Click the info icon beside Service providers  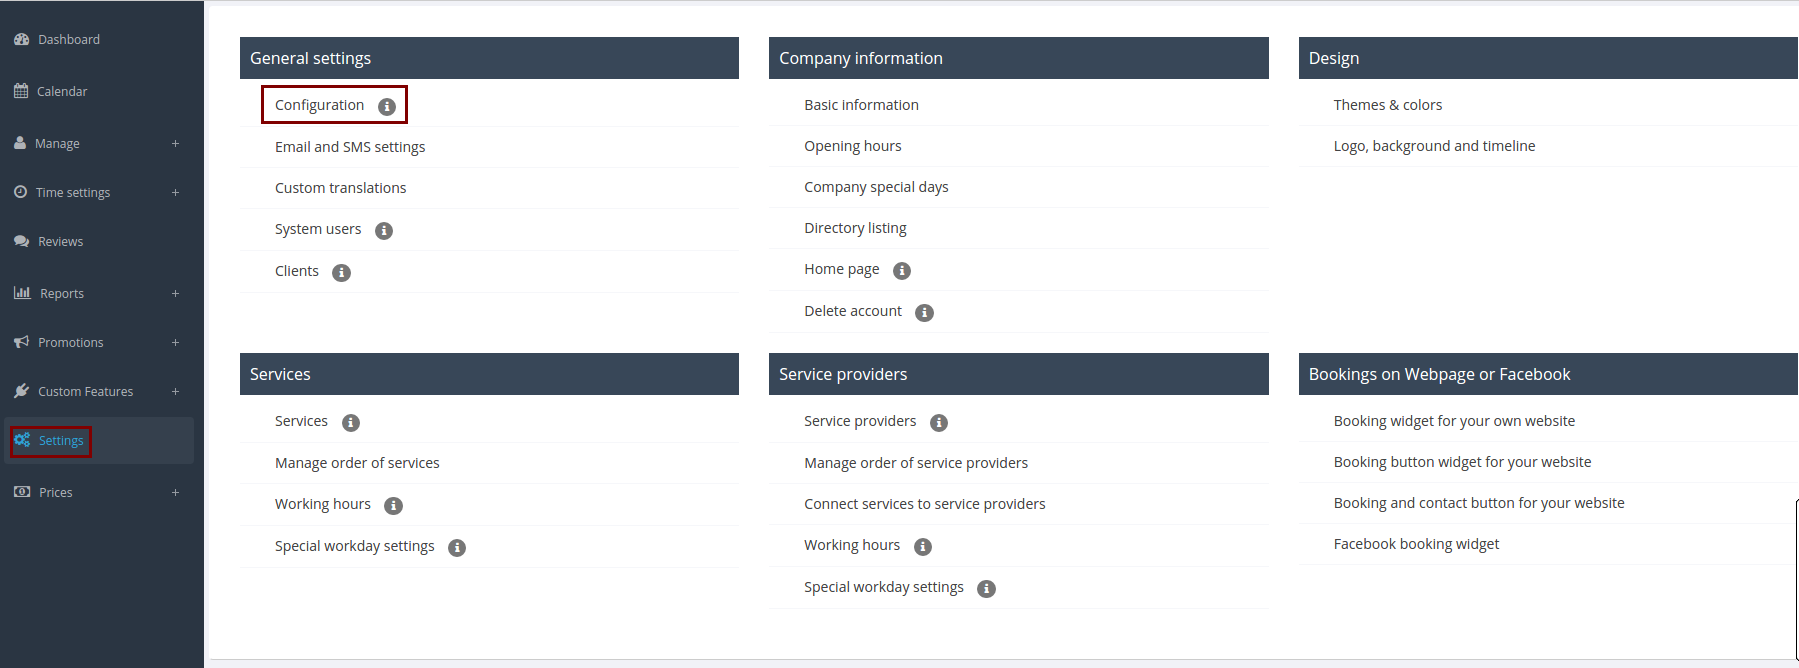coord(938,423)
